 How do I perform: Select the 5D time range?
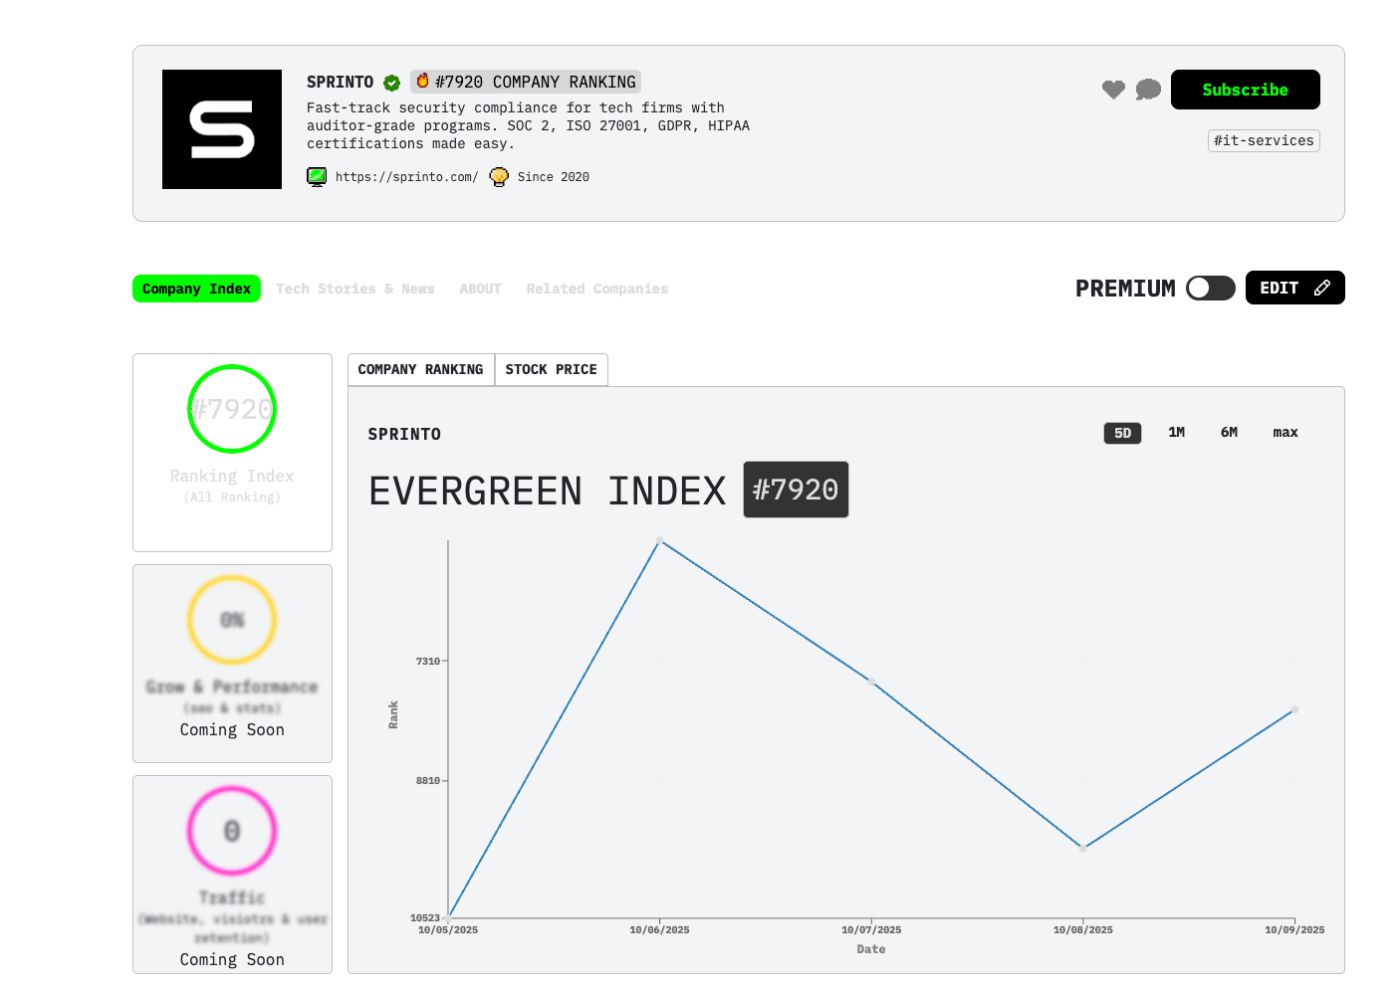point(1122,433)
